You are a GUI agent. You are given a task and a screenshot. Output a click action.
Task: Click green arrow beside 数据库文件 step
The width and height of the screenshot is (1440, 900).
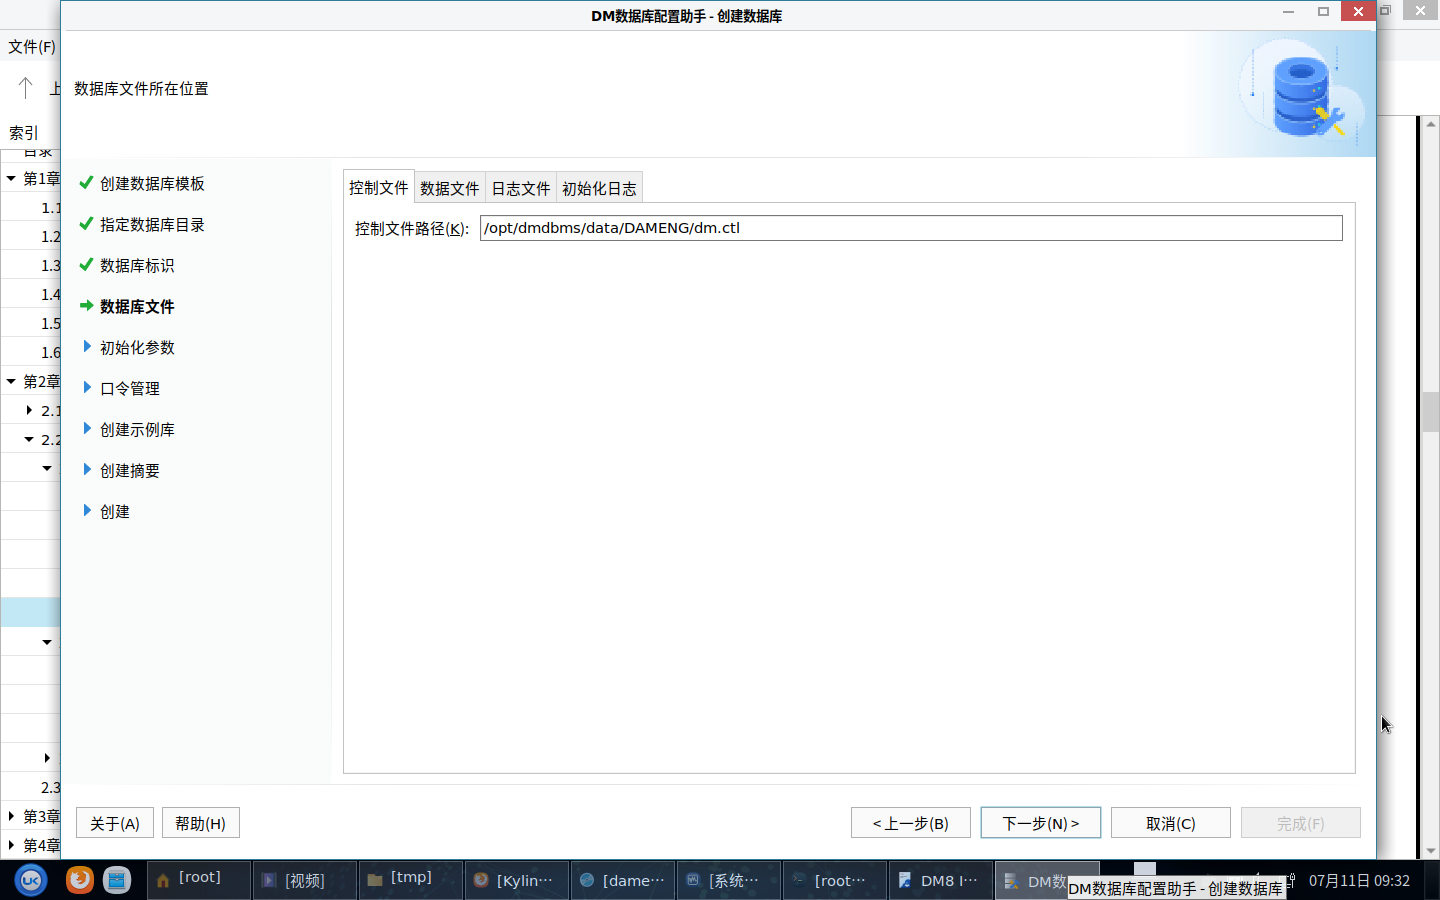(x=86, y=306)
